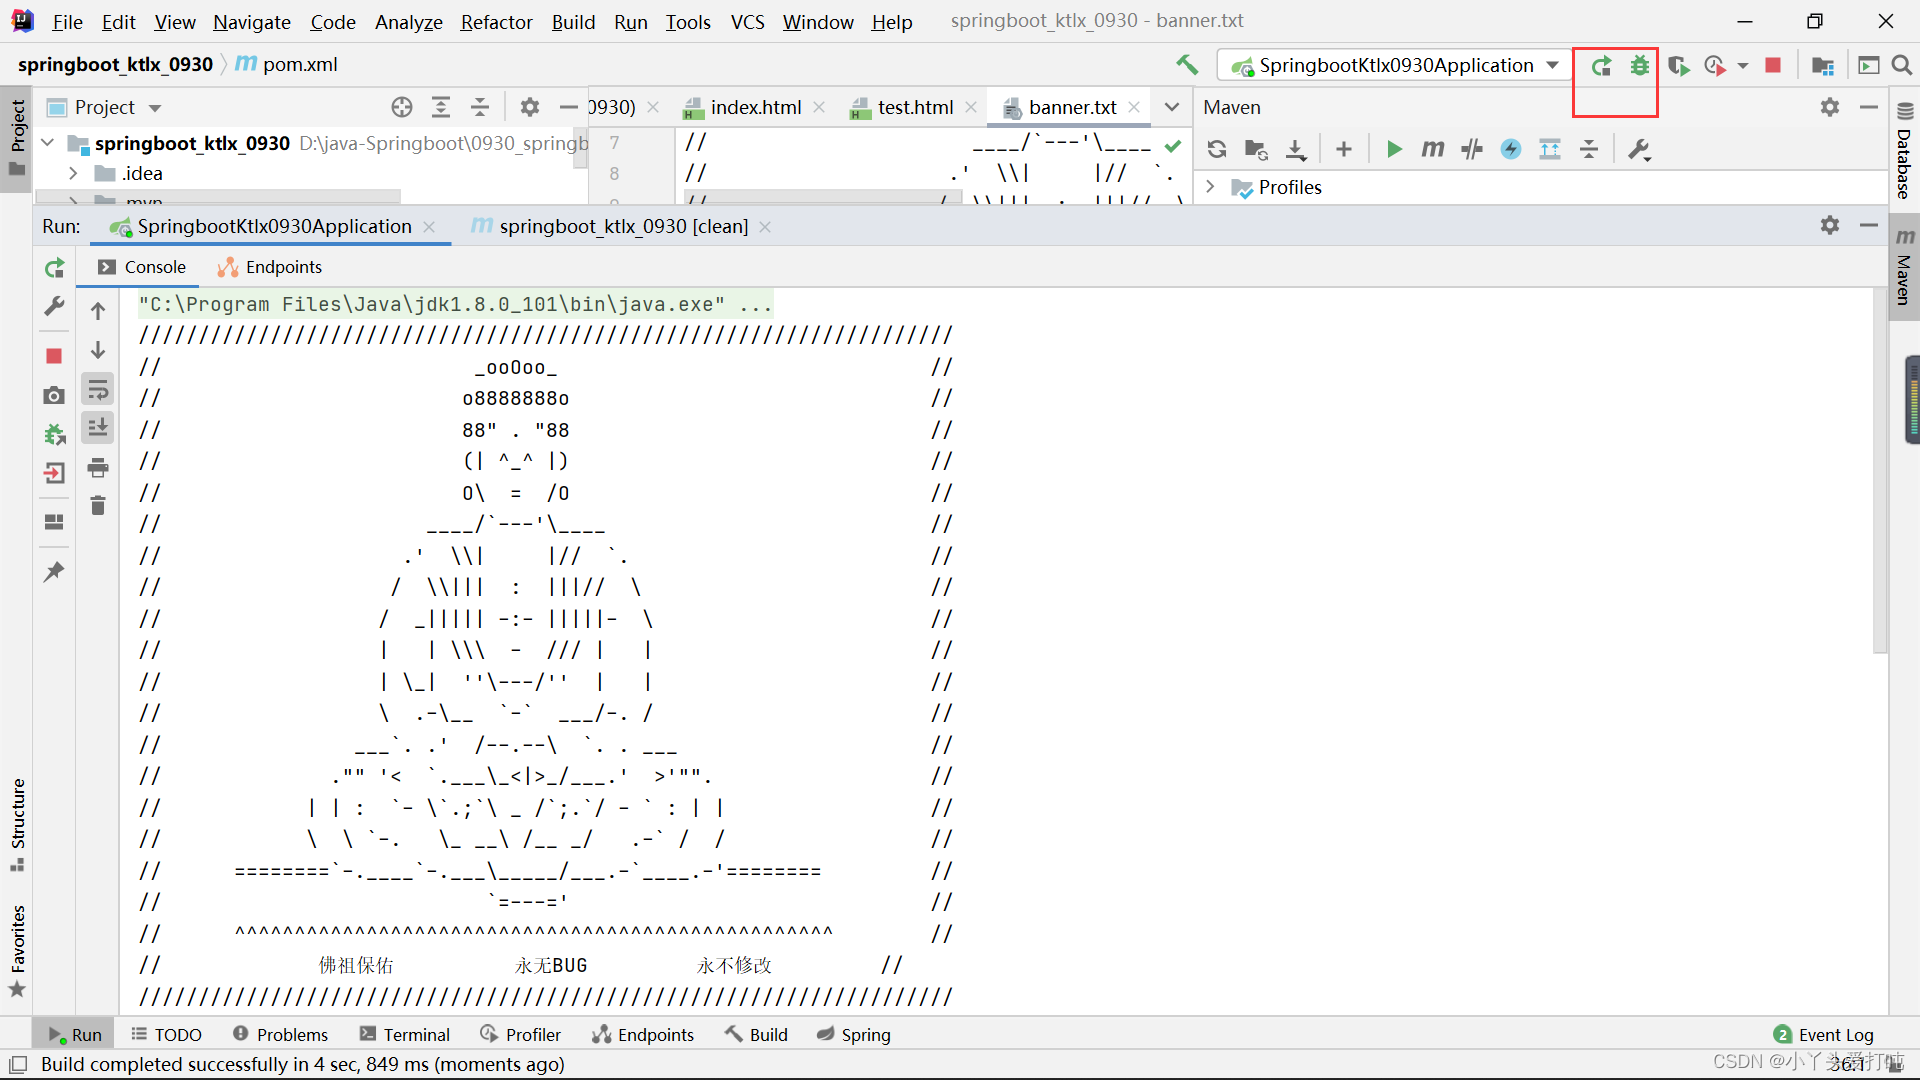The width and height of the screenshot is (1920, 1080).
Task: Click the Reload Maven project icon
Action: click(x=1215, y=149)
